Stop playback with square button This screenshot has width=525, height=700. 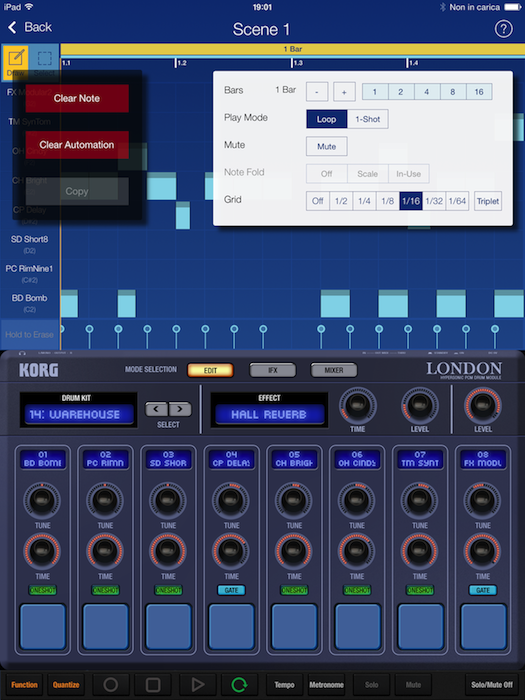coord(153,685)
